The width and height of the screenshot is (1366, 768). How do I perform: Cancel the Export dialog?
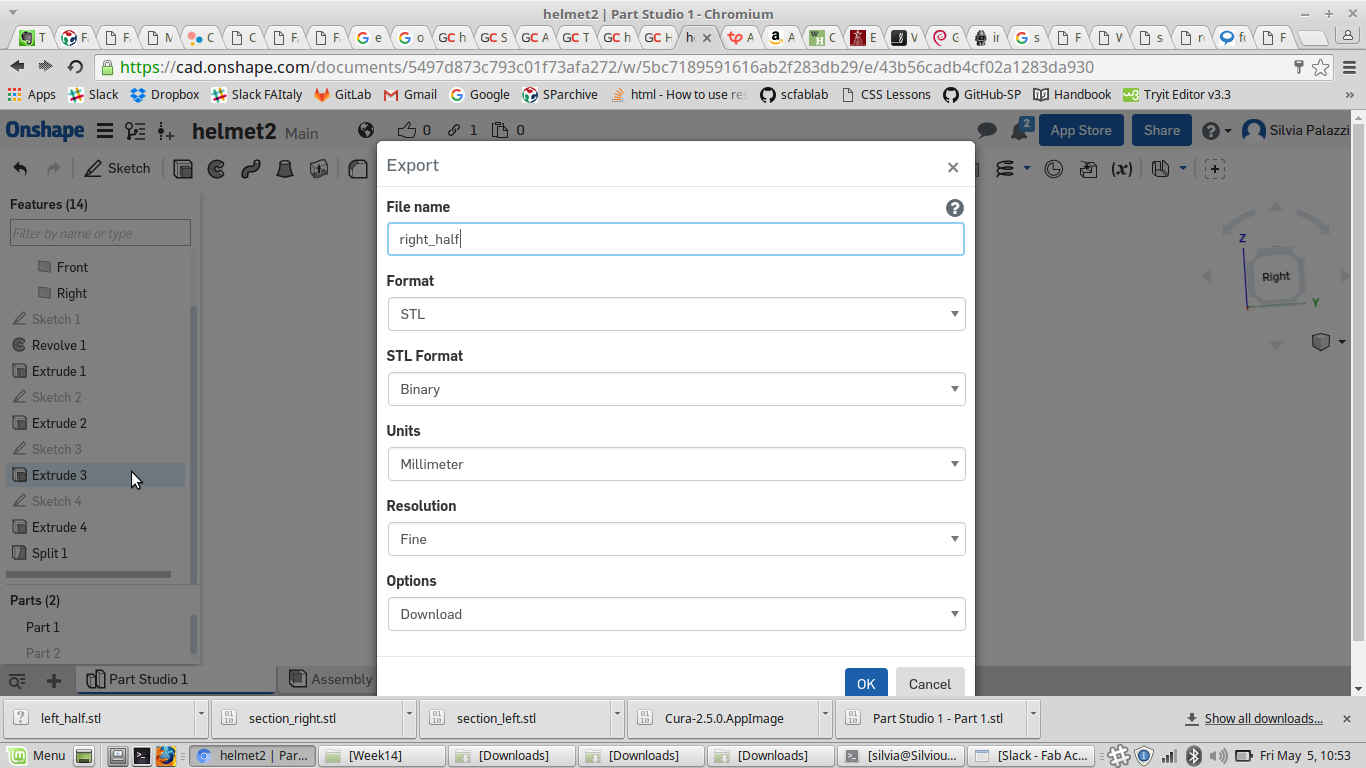click(x=930, y=684)
